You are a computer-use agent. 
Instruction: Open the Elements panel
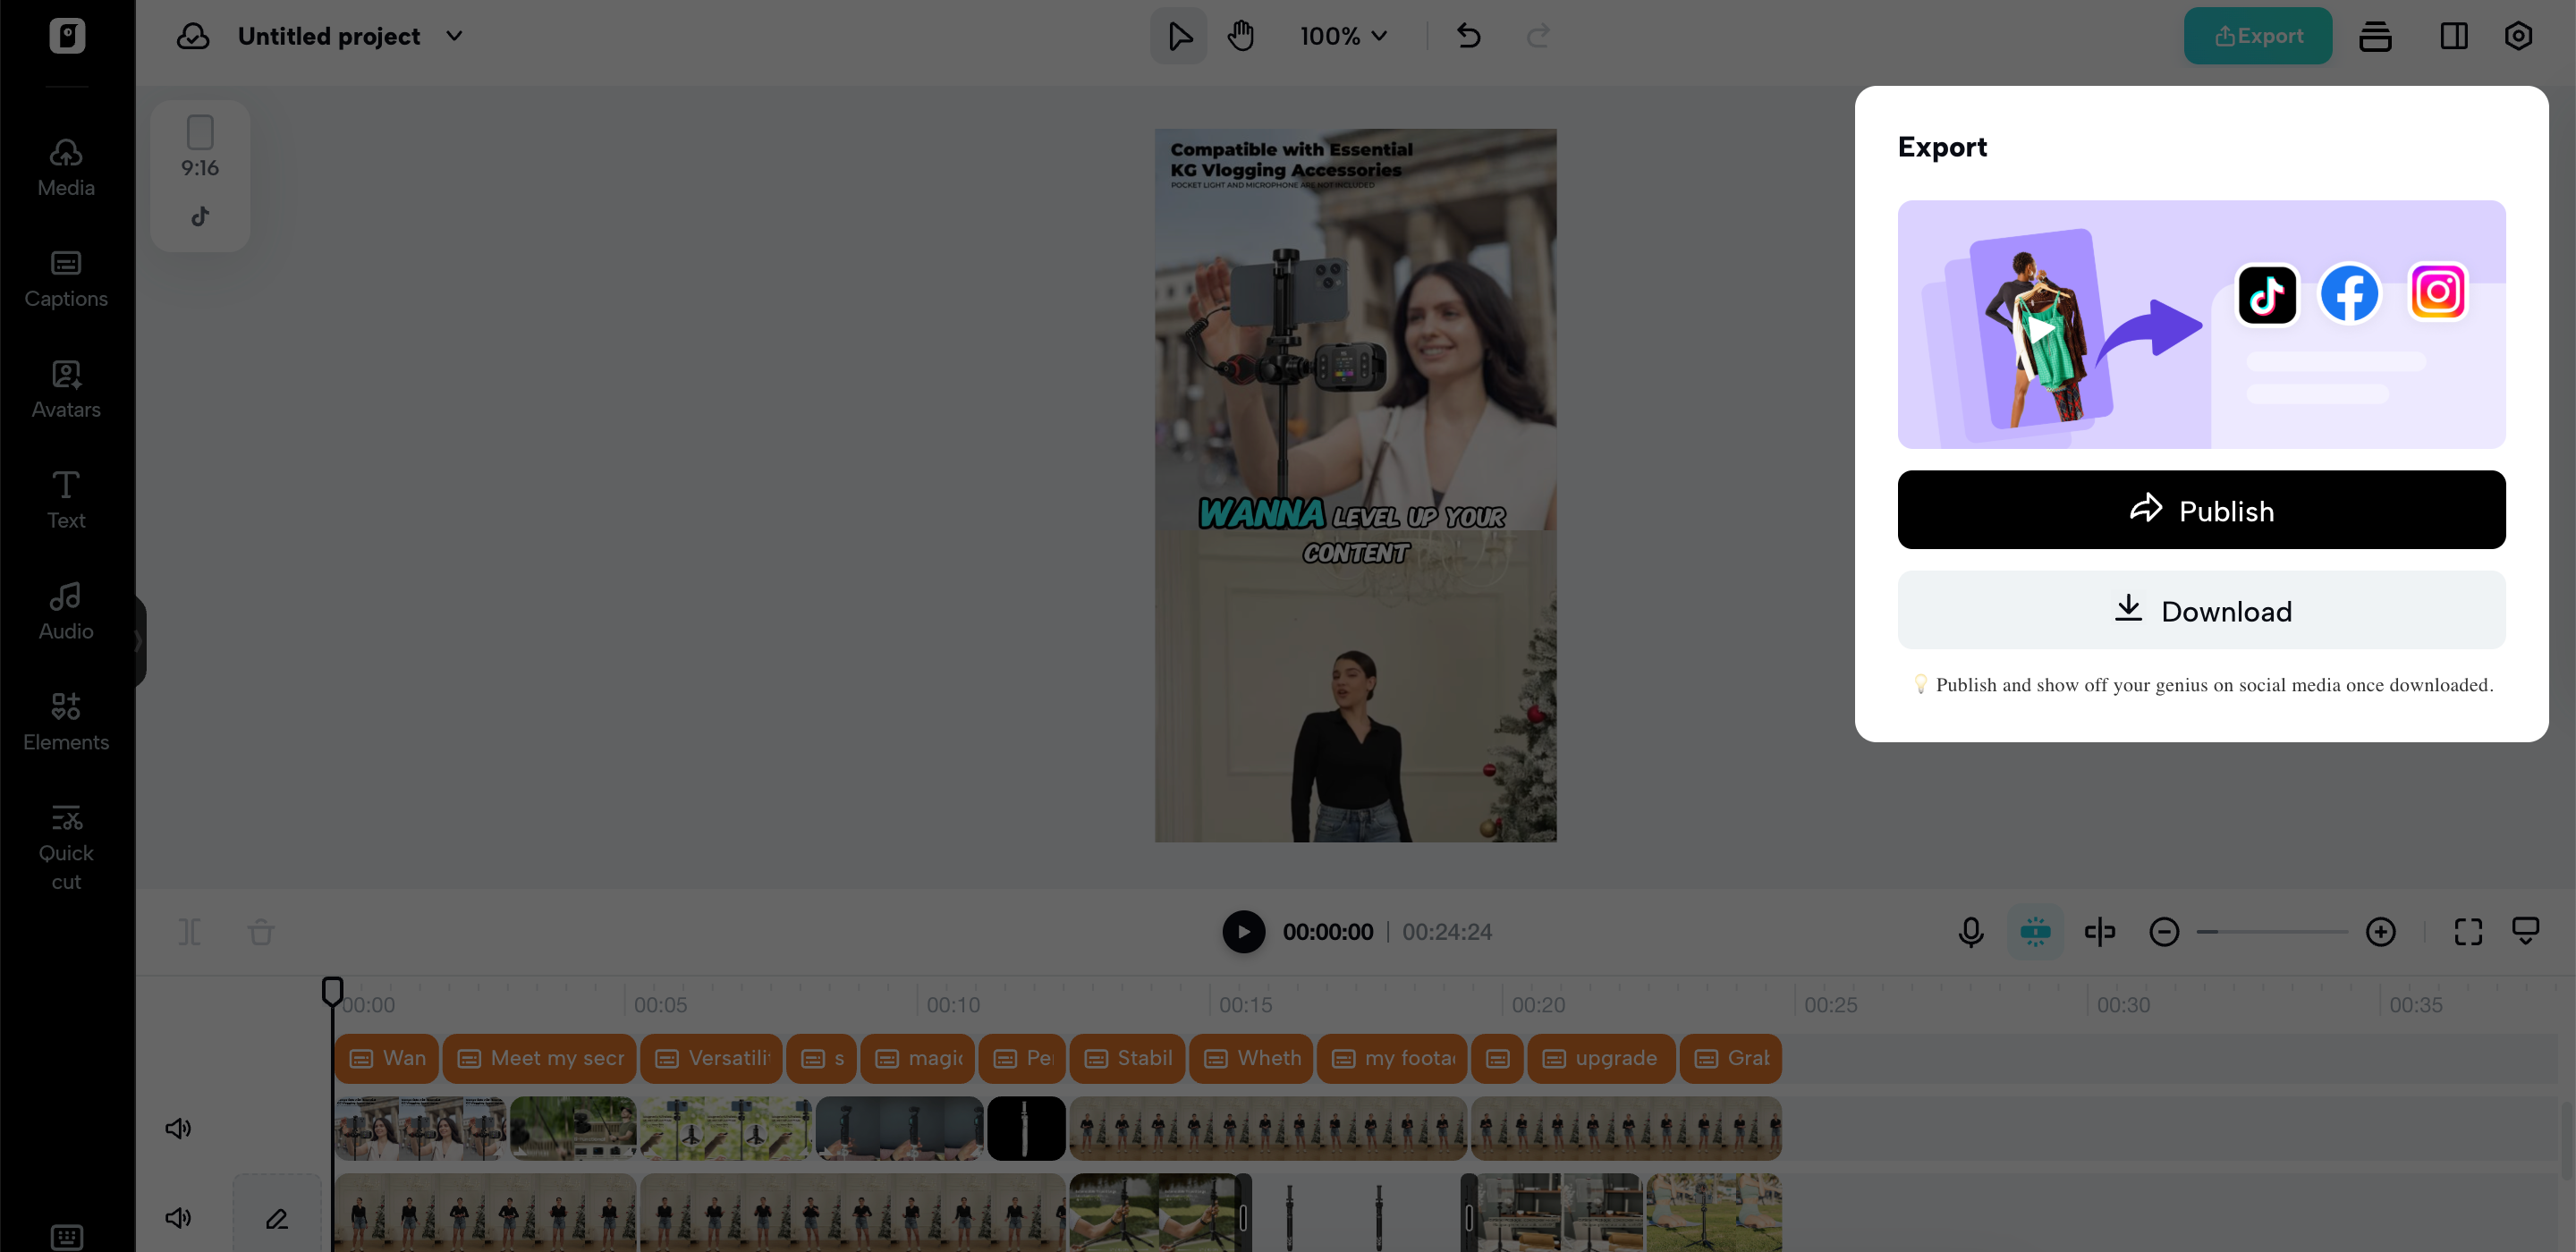click(65, 720)
